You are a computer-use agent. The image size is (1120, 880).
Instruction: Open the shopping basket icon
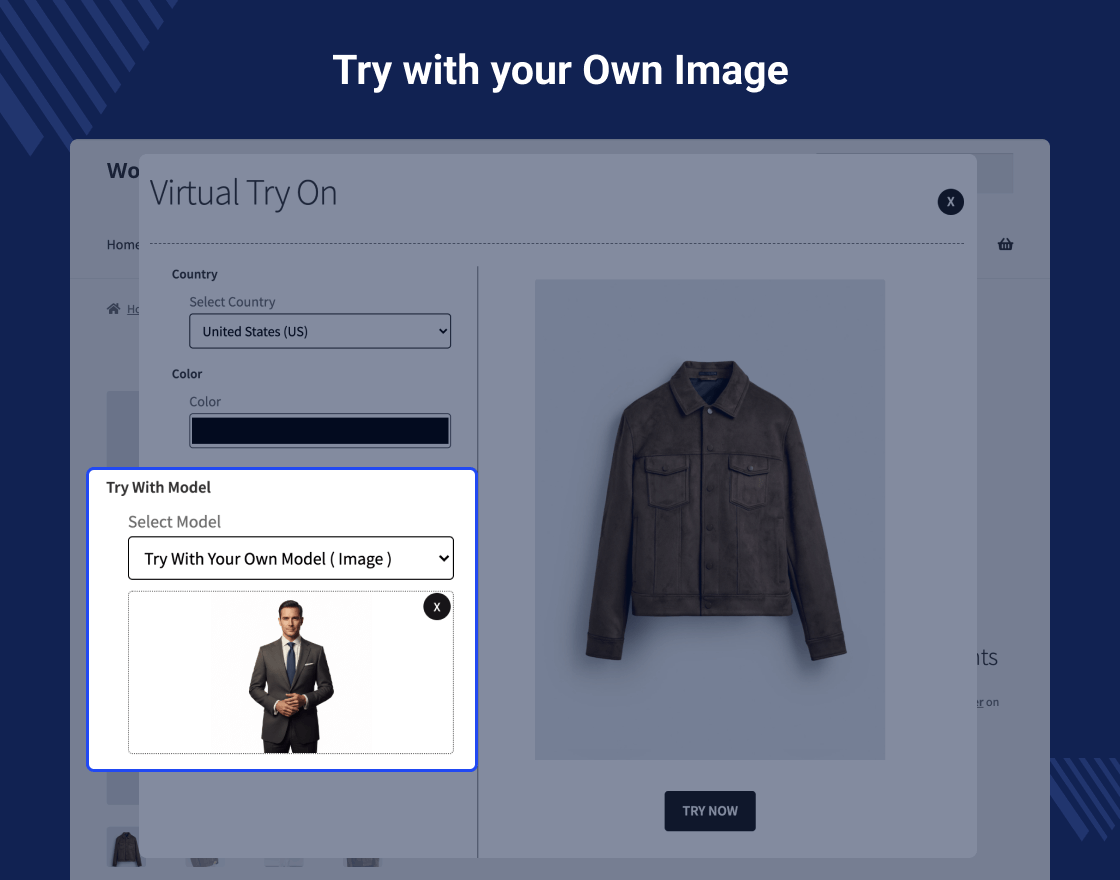[x=1005, y=244]
